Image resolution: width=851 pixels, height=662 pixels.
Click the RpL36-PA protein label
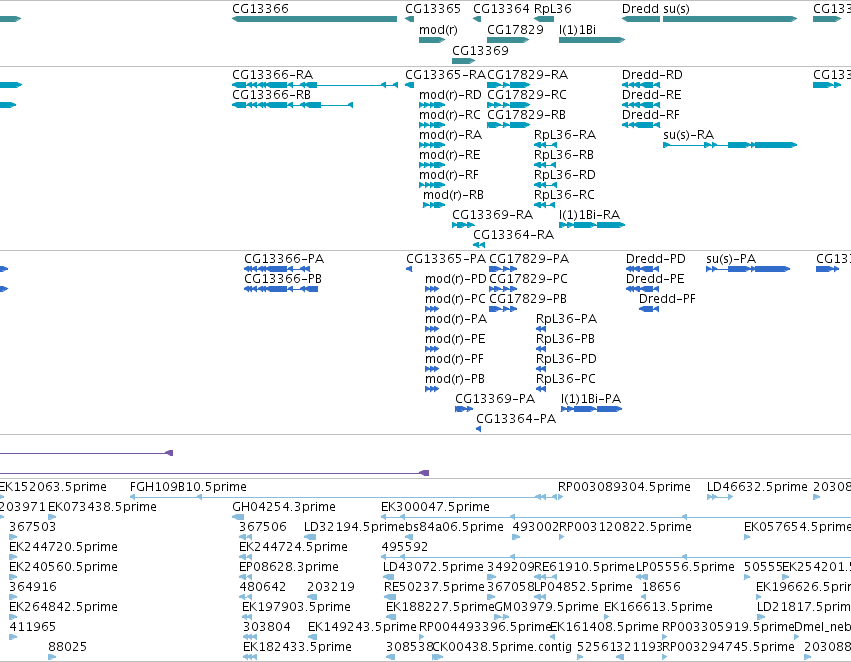pos(567,319)
